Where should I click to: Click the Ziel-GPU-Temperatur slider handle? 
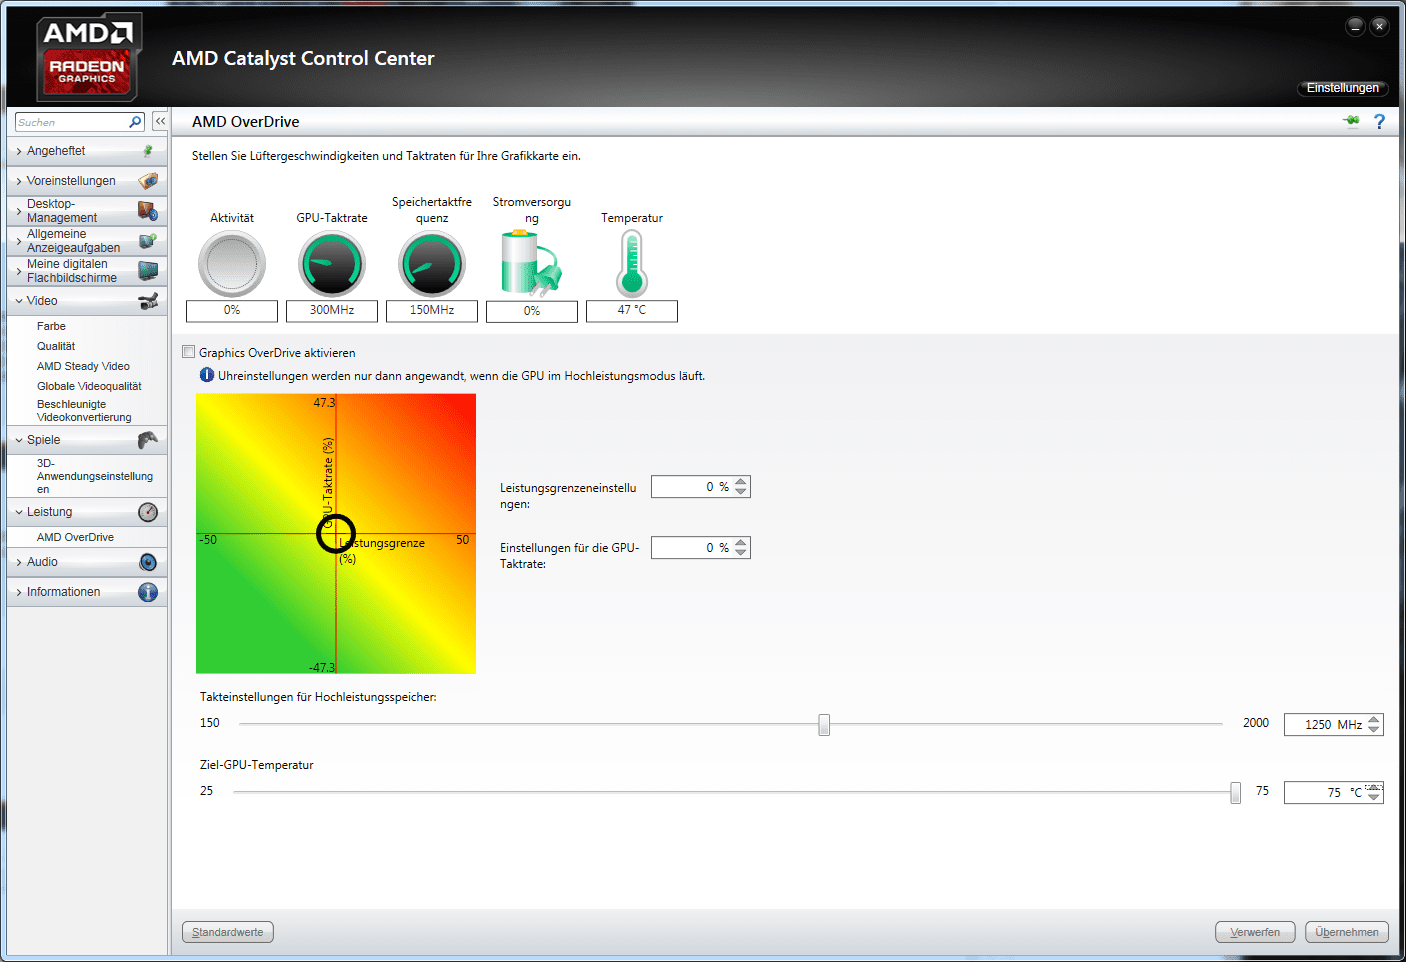pyautogui.click(x=1236, y=792)
